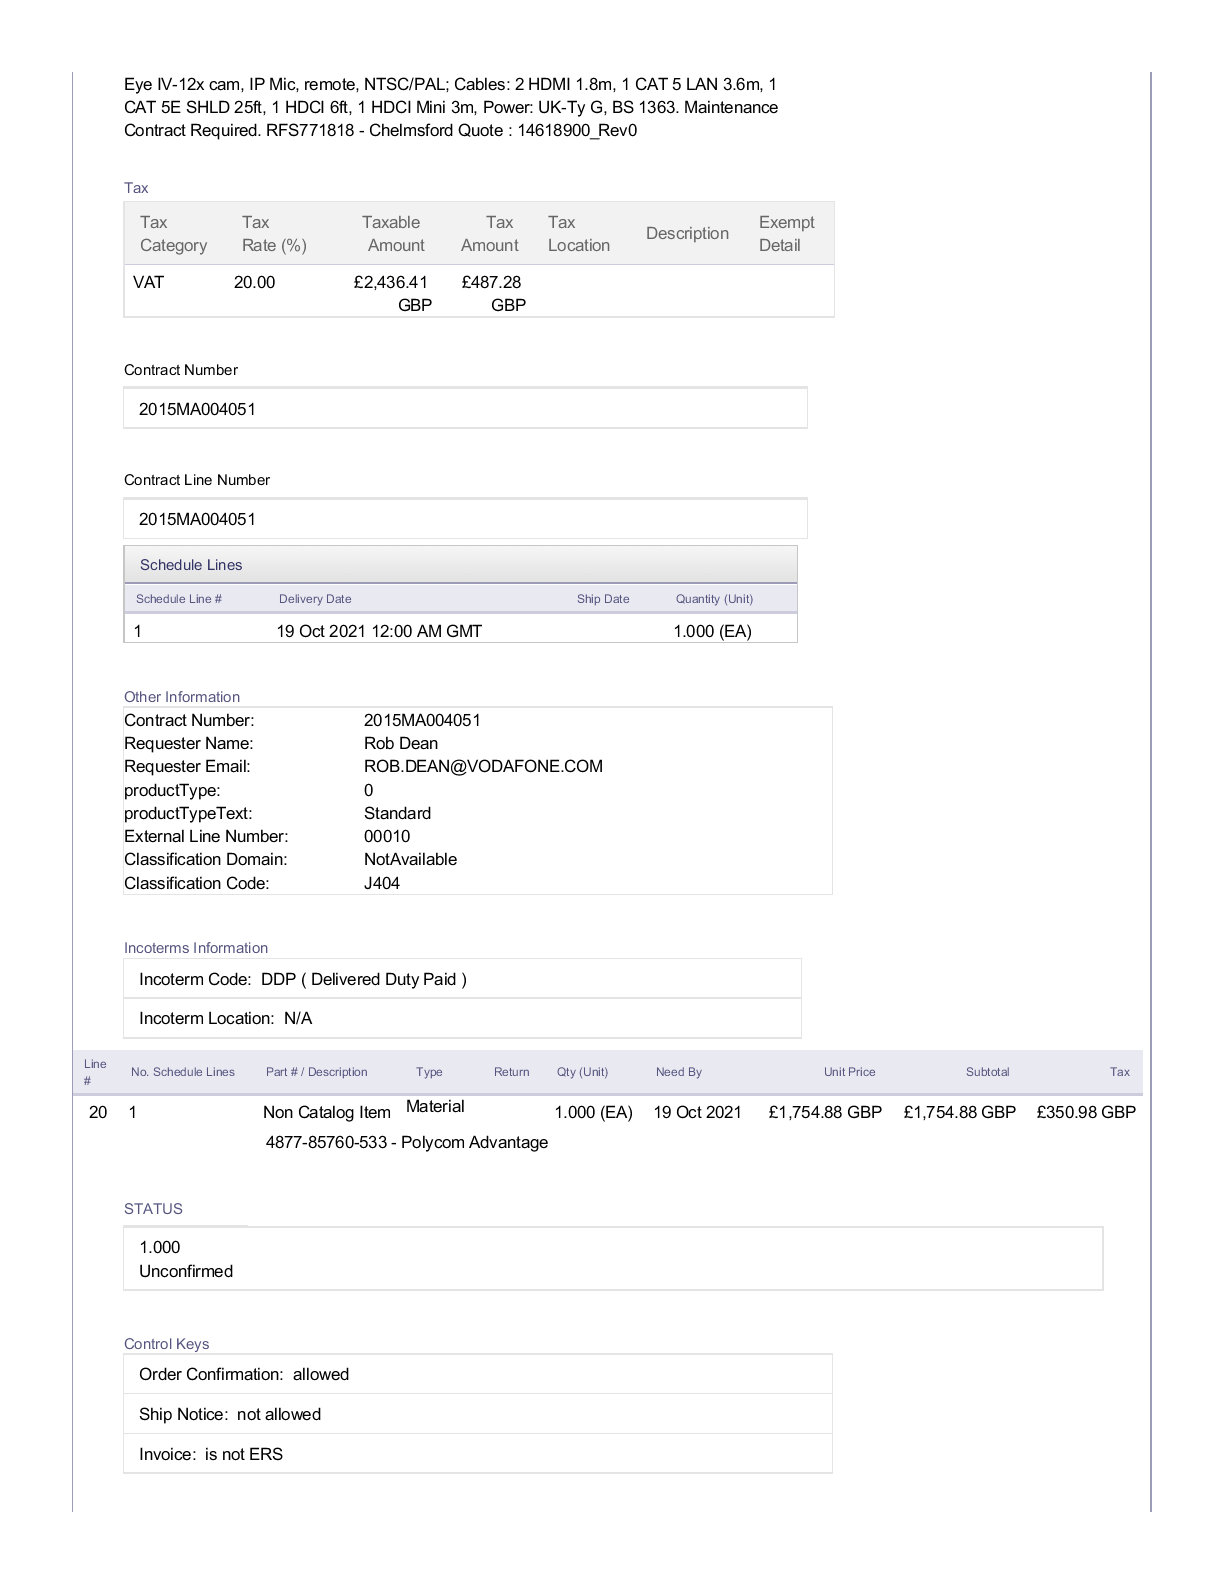
Task: Click the Unit Price column header
Action: (x=849, y=1072)
